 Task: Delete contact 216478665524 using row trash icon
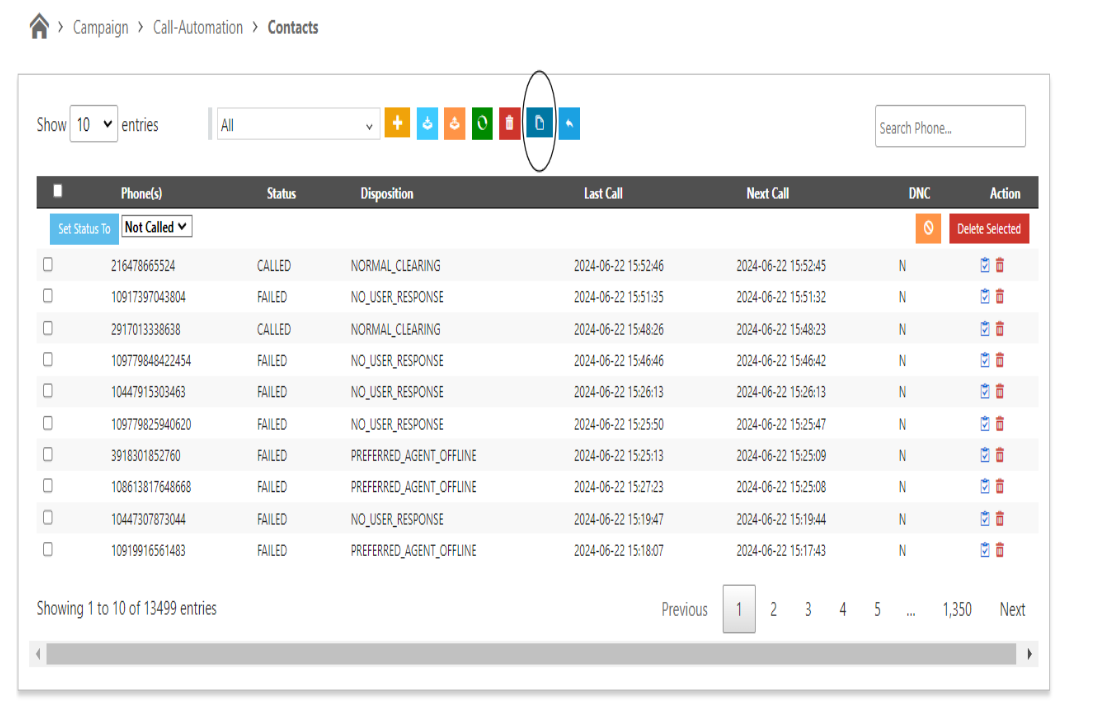[1000, 266]
